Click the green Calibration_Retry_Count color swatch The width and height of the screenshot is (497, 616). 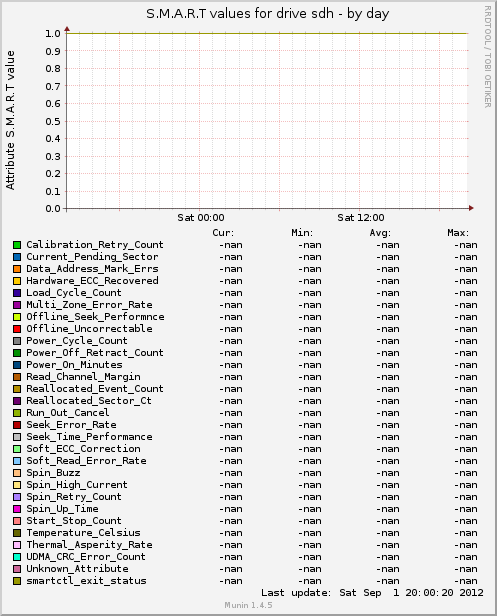(17, 245)
